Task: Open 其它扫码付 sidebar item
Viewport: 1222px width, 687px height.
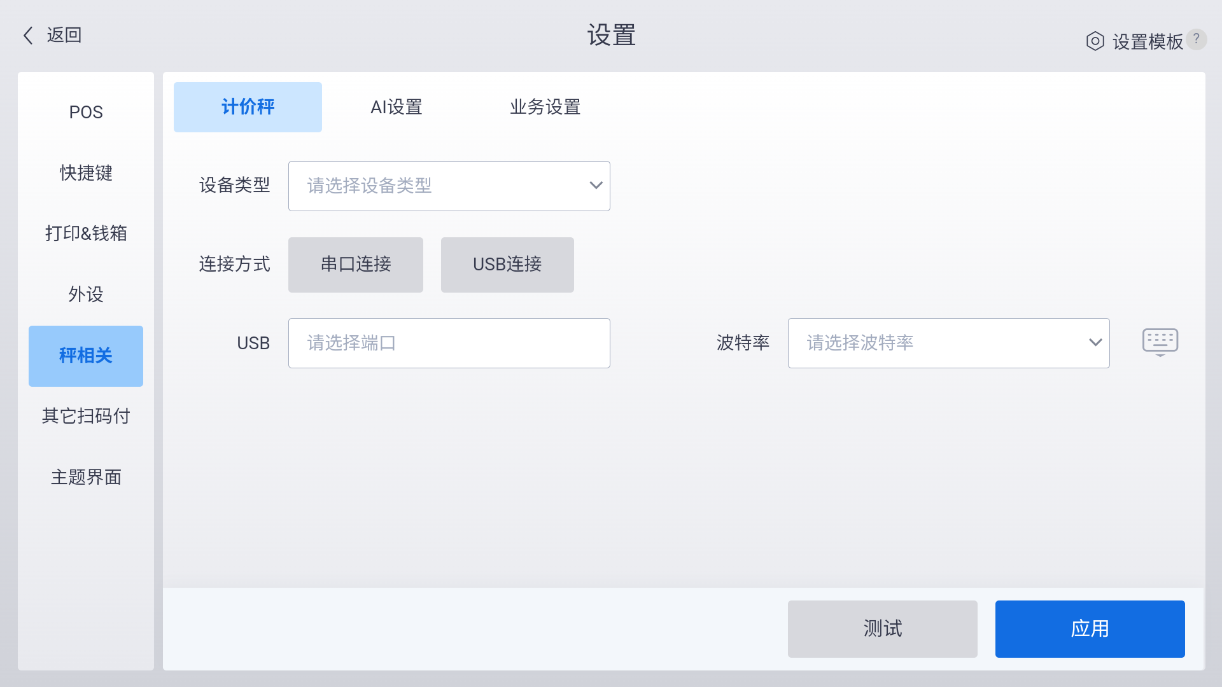Action: [86, 416]
